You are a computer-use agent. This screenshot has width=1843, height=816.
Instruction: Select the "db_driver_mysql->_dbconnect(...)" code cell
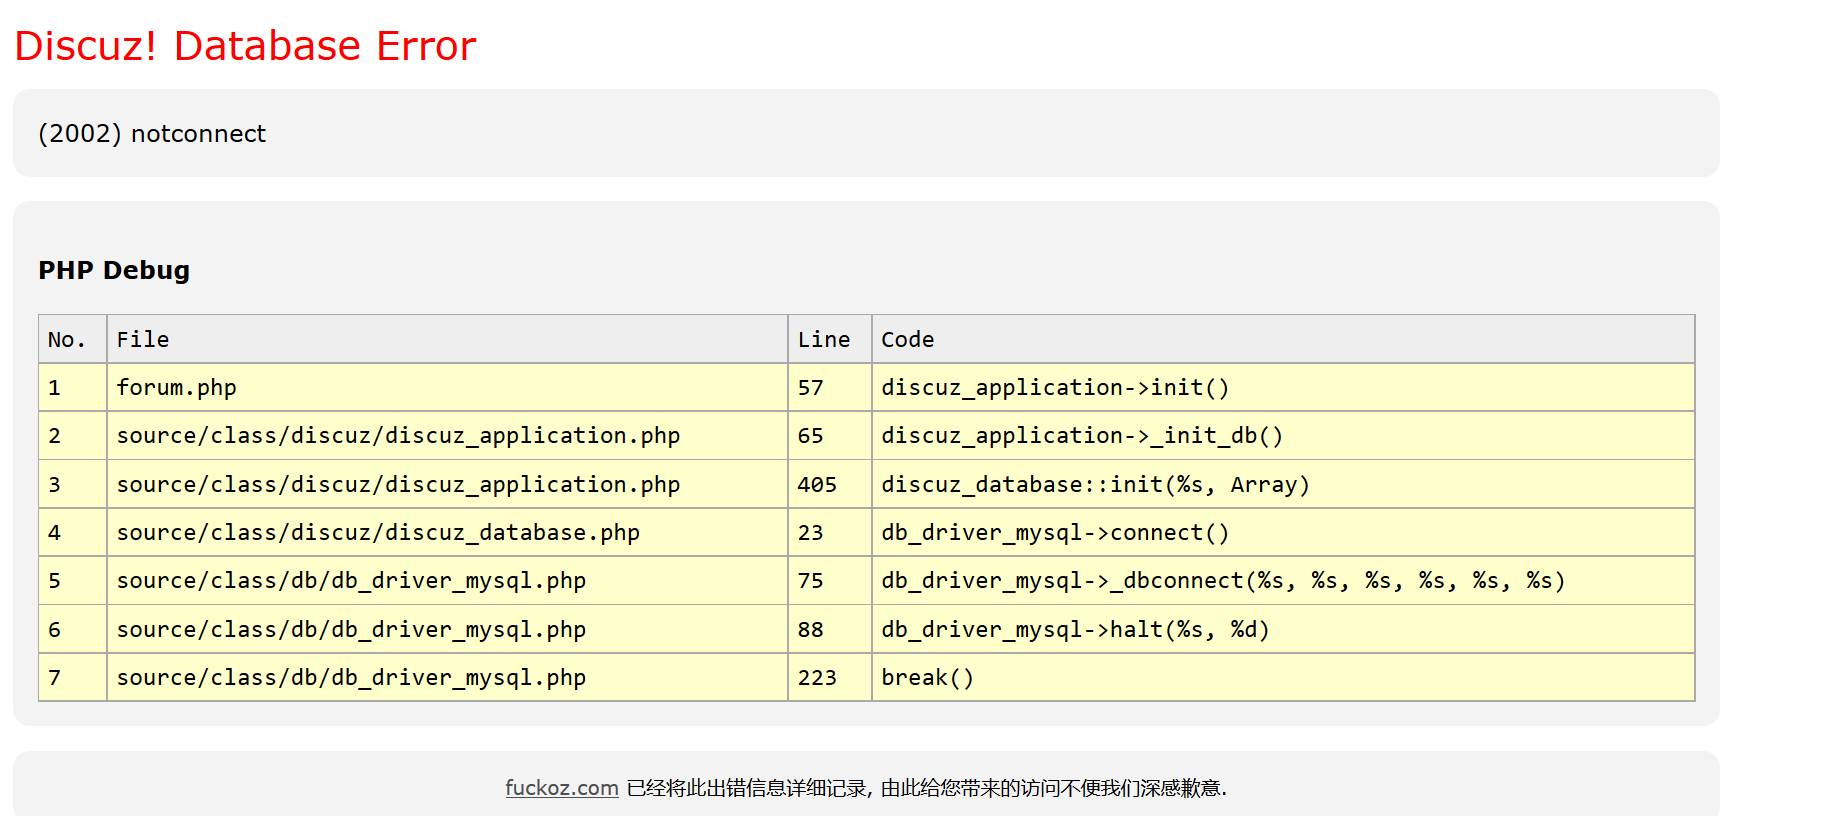coord(1283,581)
